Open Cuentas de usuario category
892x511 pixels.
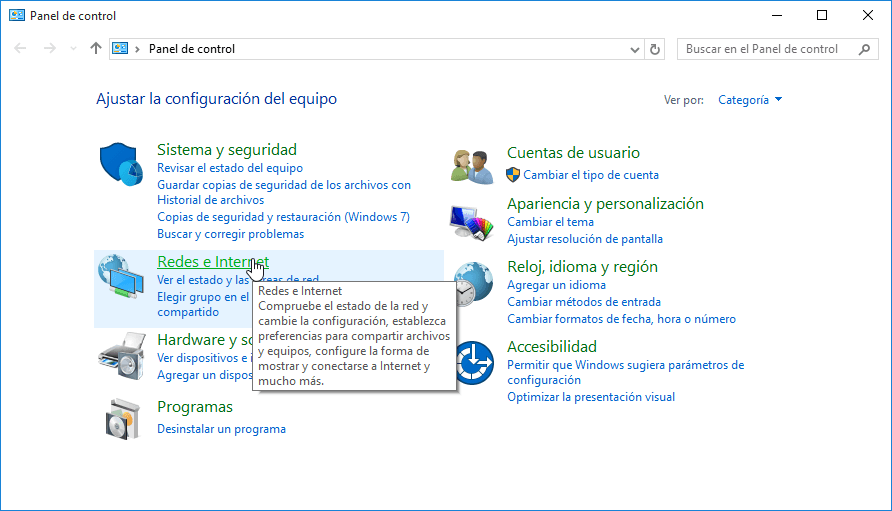pos(573,153)
